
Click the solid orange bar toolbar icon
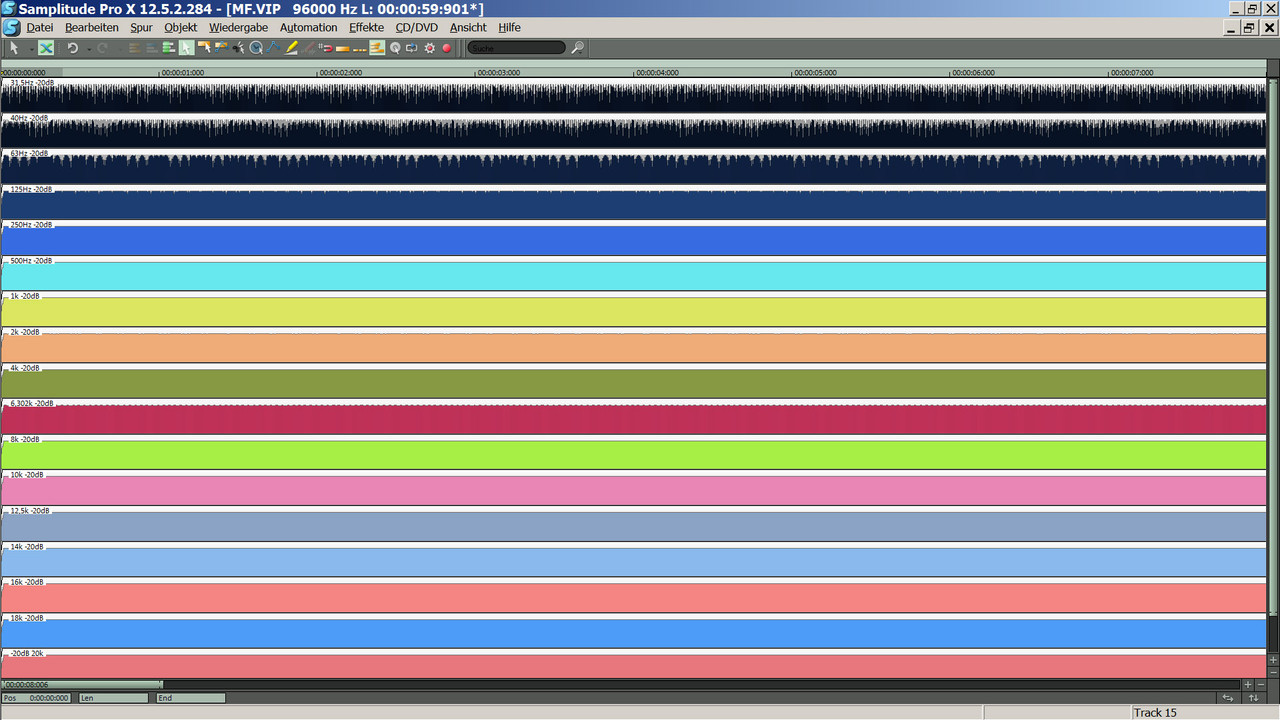(343, 47)
